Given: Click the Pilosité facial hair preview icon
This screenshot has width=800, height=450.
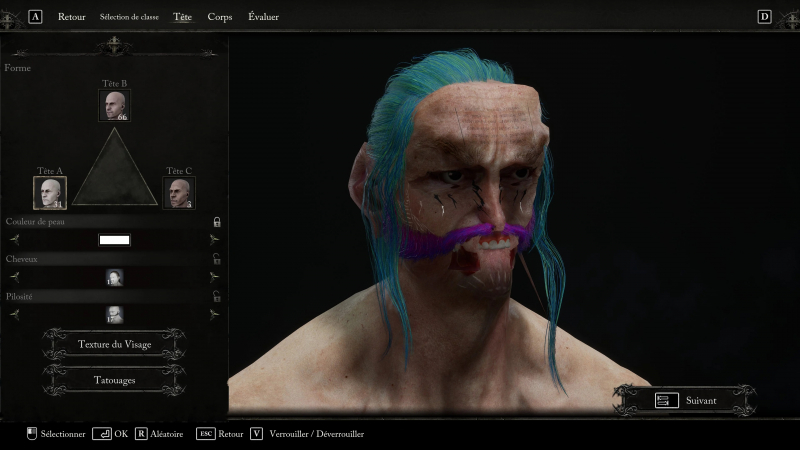Looking at the screenshot, I should coord(114,314).
